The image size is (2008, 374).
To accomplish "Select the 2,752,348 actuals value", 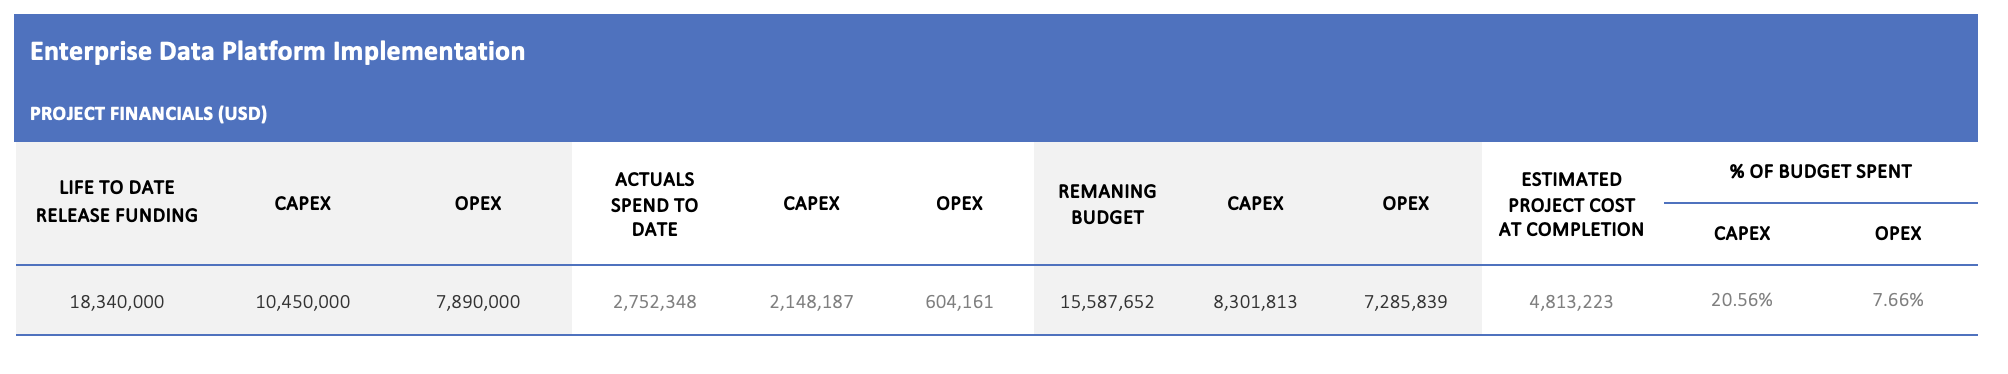I will coord(654,301).
